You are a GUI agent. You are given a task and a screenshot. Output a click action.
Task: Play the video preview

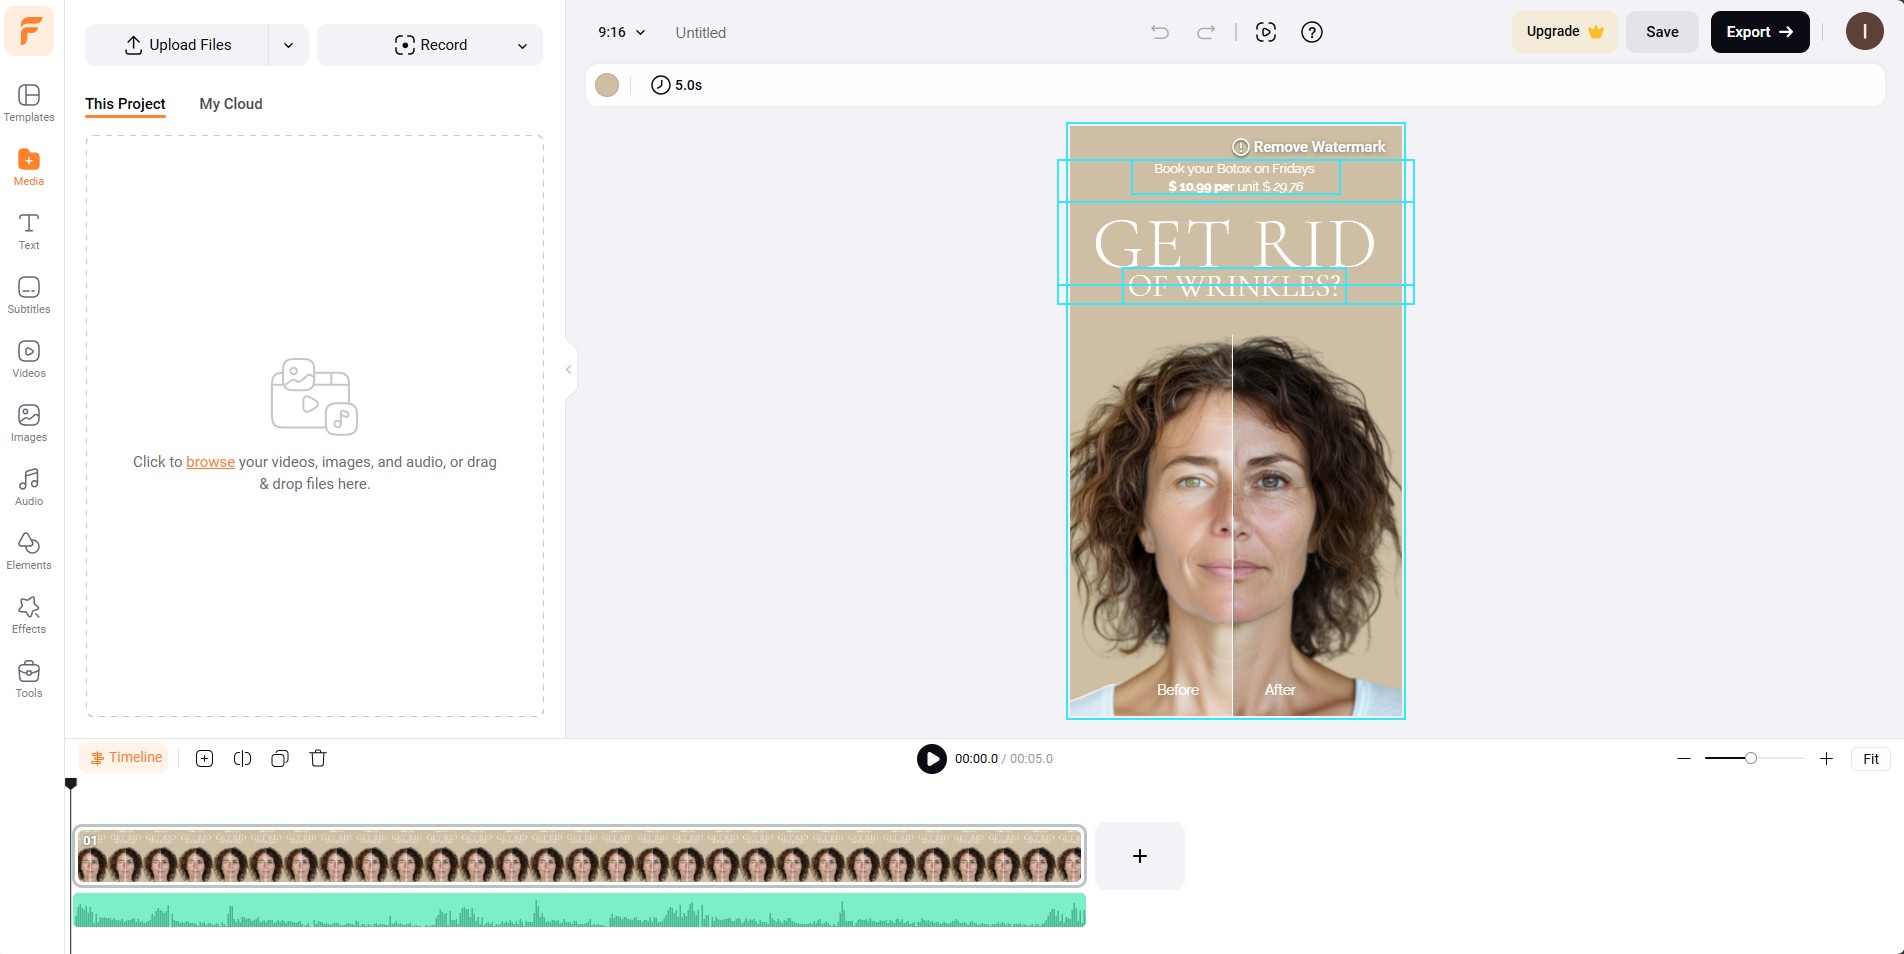click(x=932, y=759)
